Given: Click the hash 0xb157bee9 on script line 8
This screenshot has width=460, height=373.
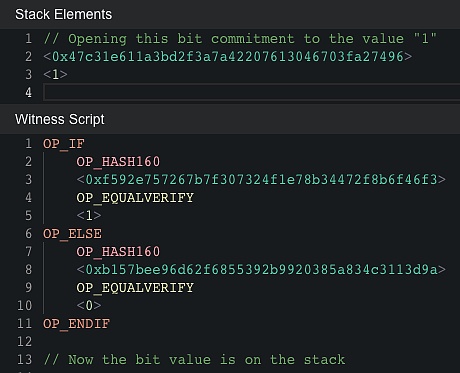Looking at the screenshot, I should (261, 270).
